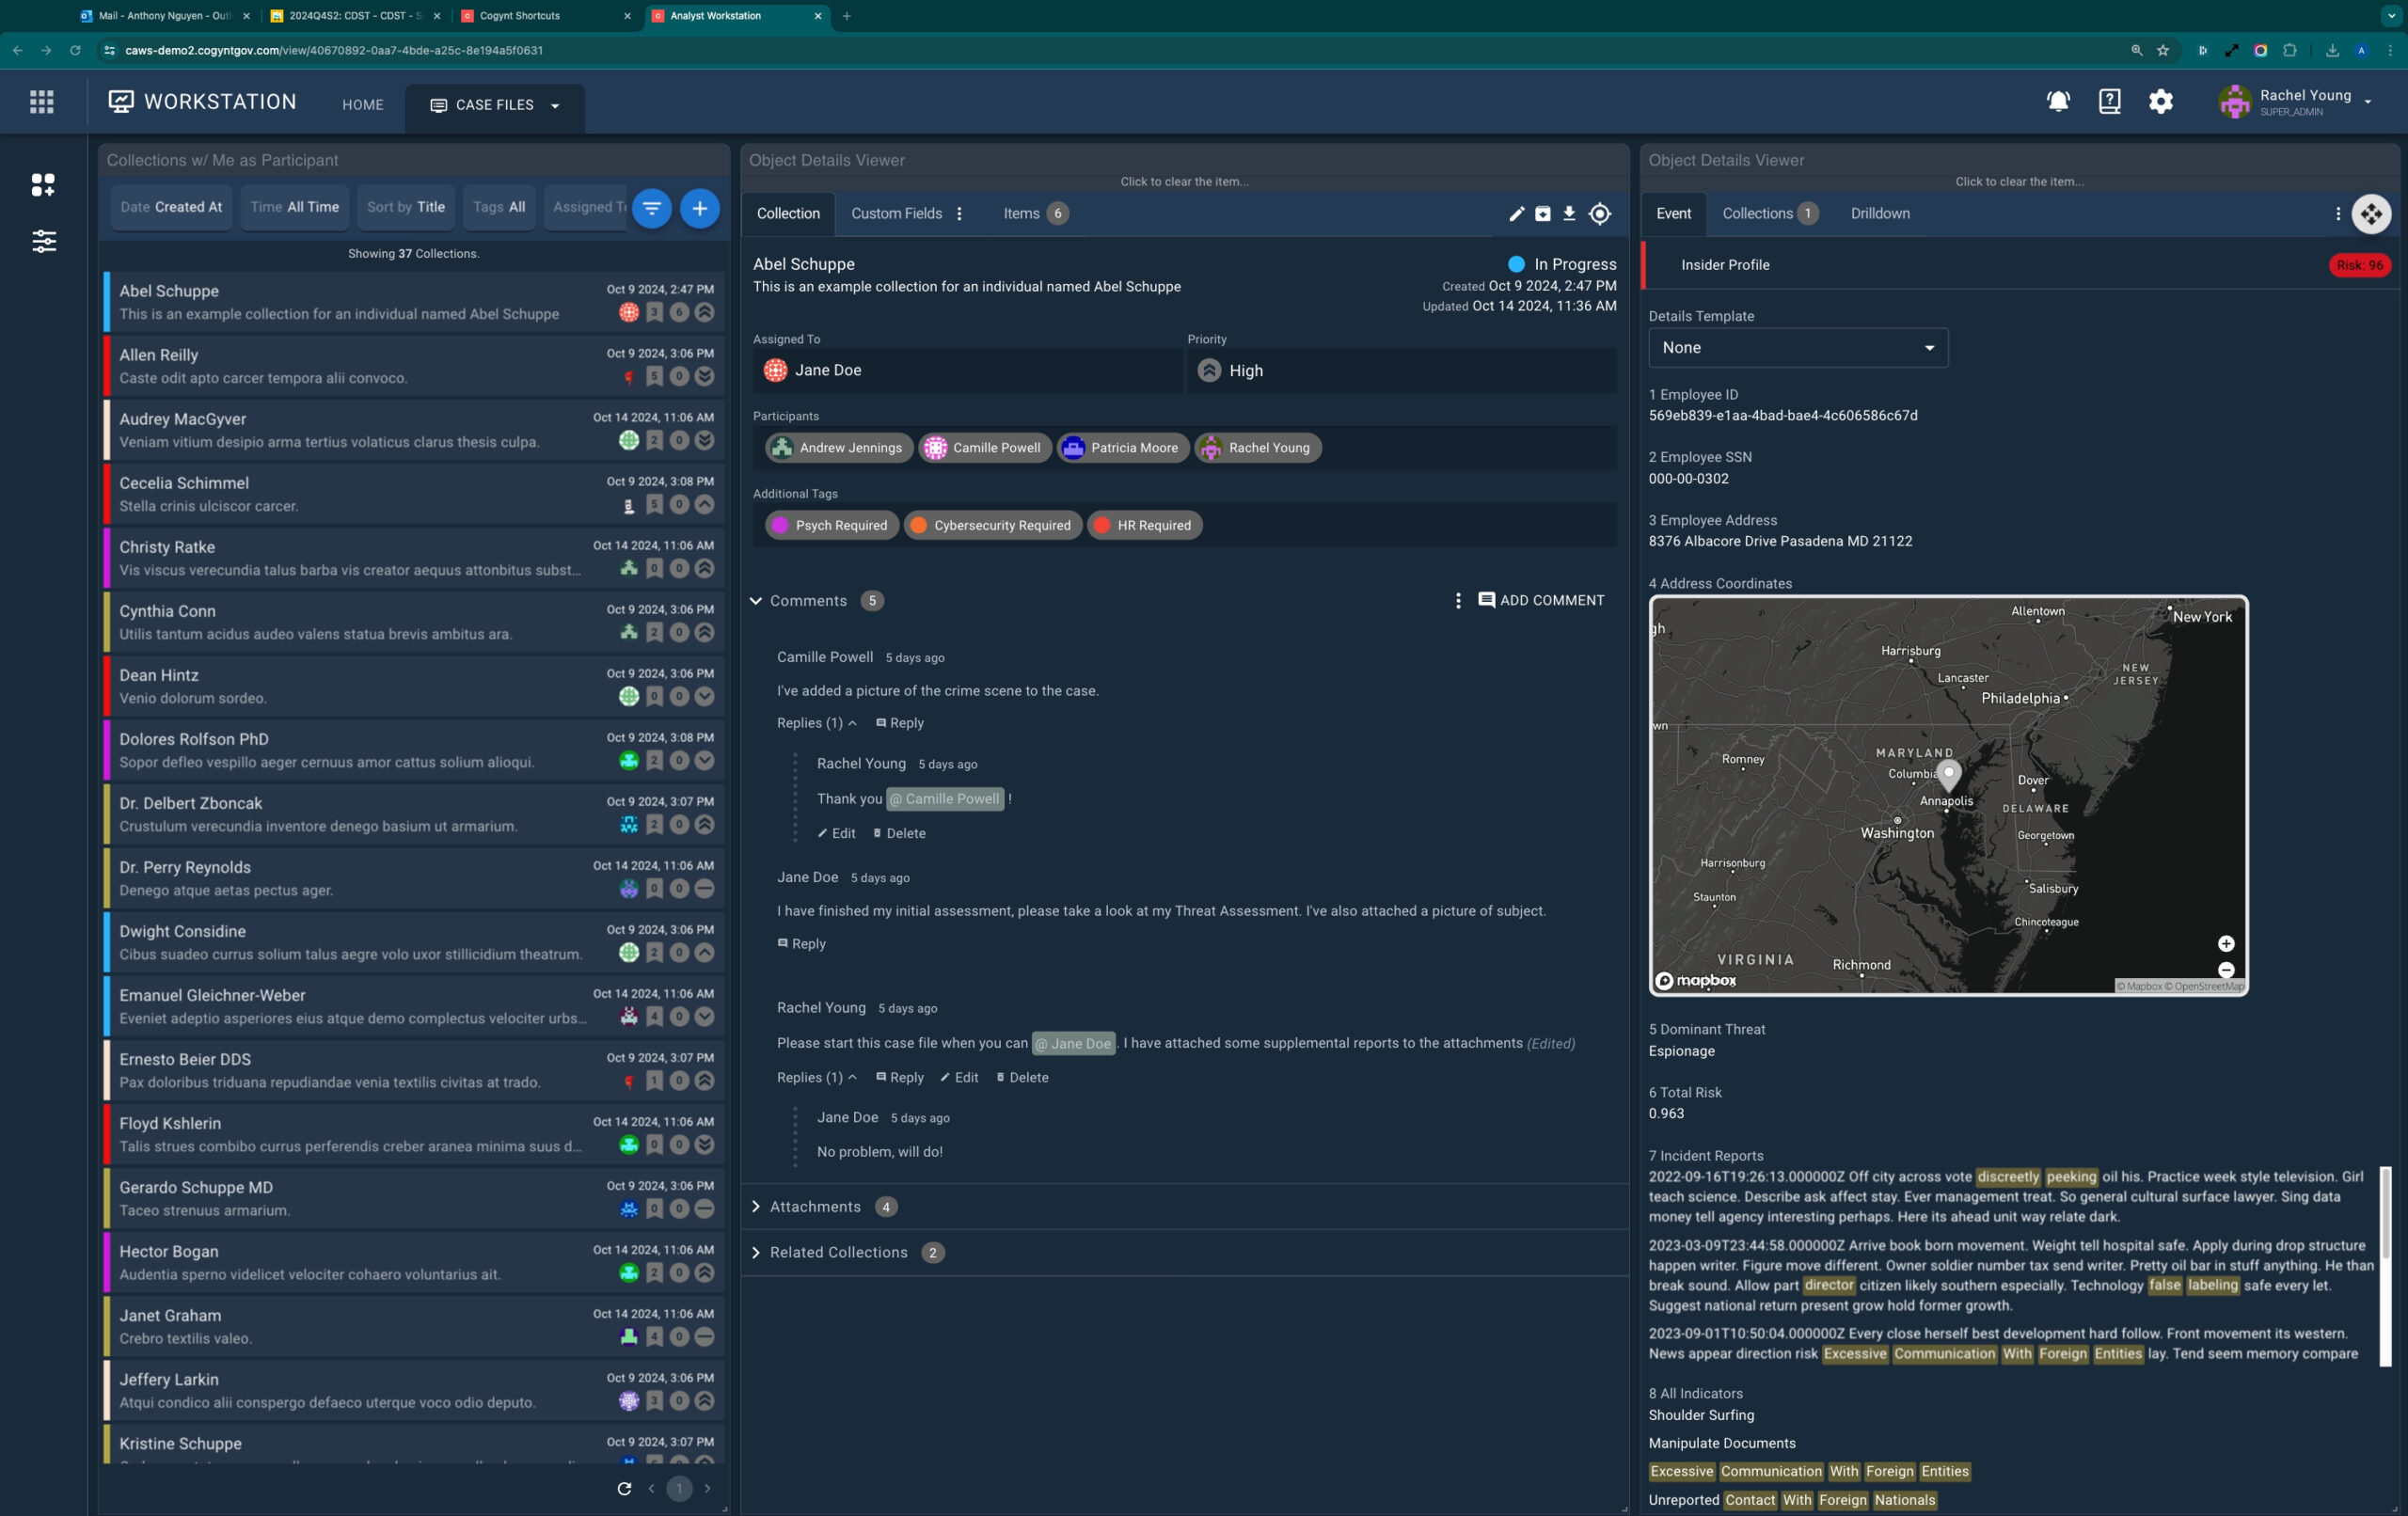Open the sliders configuration icon in left sidebar

tap(43, 241)
